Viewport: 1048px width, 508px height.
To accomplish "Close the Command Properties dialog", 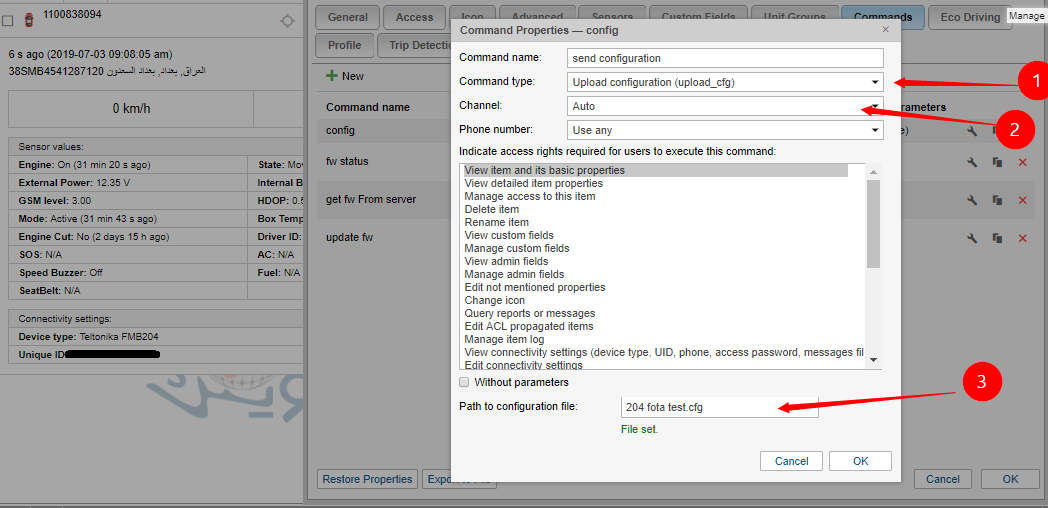I will click(x=885, y=30).
